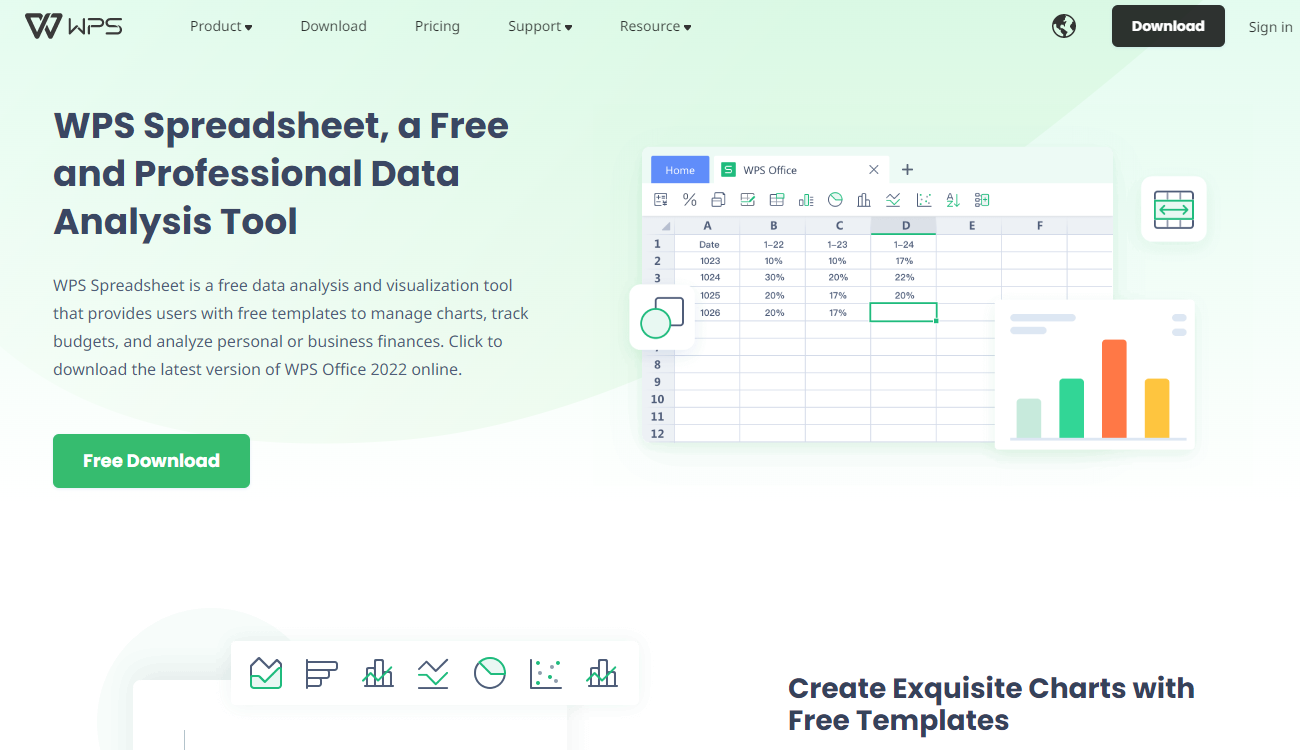Click the cell containing "1–22"

tap(773, 244)
